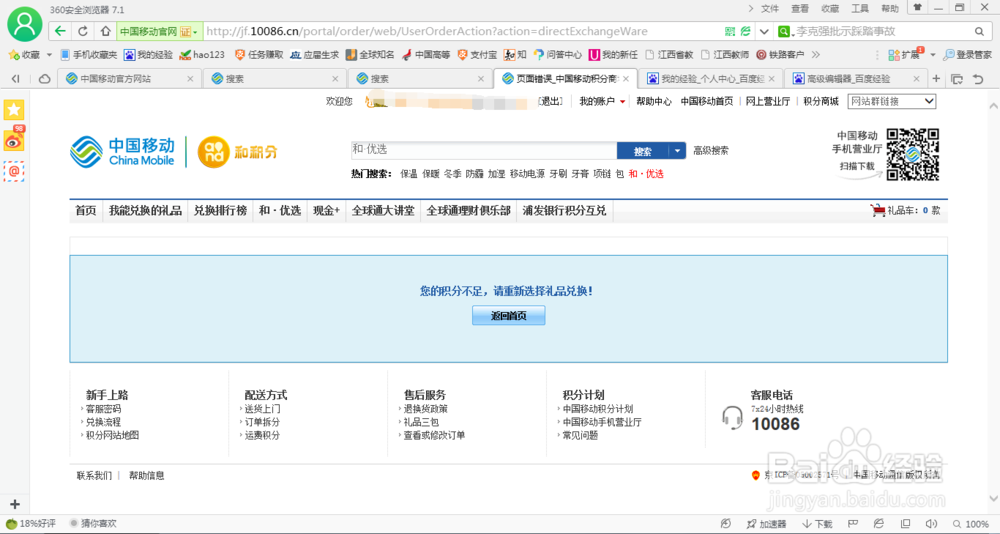Screen dimensions: 1000x534
Task: Click 登录管家 login manager icon
Action: (x=967, y=55)
